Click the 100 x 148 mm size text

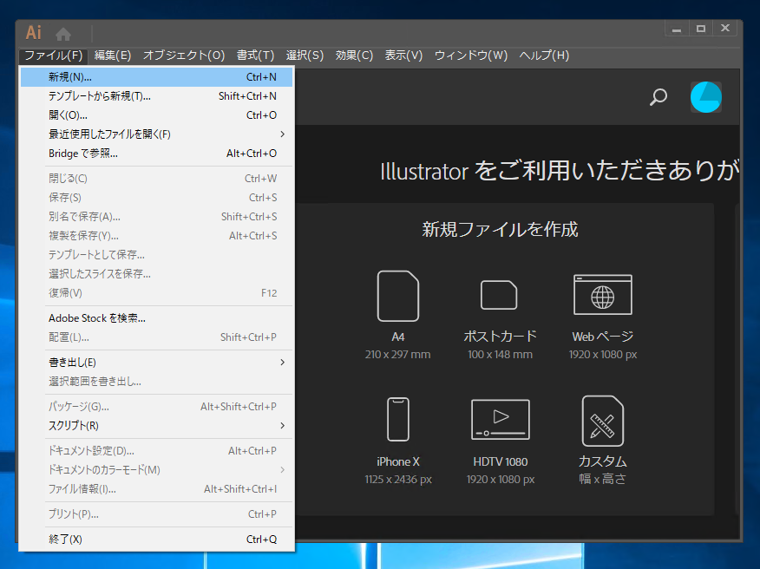click(500, 355)
